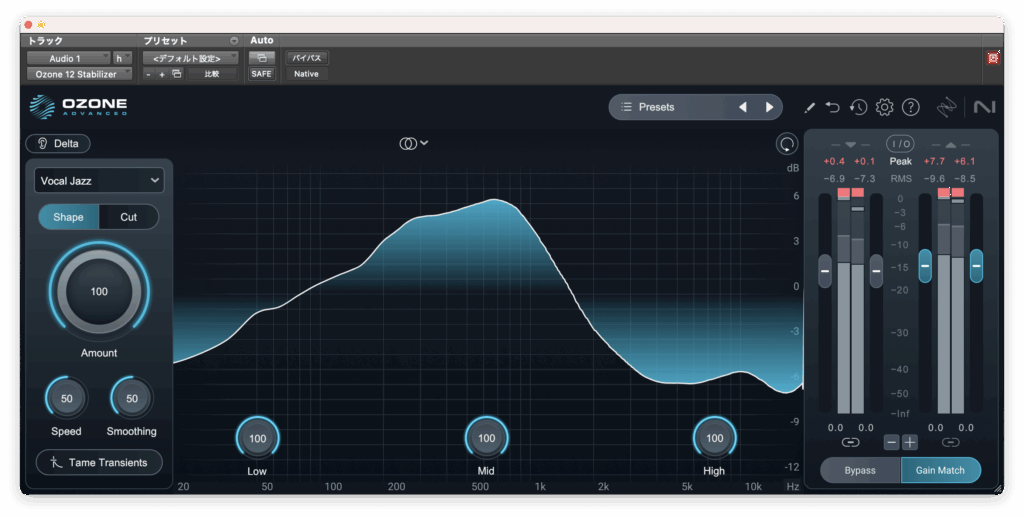Enable Tame Transients
1024x518 pixels.
pos(99,462)
